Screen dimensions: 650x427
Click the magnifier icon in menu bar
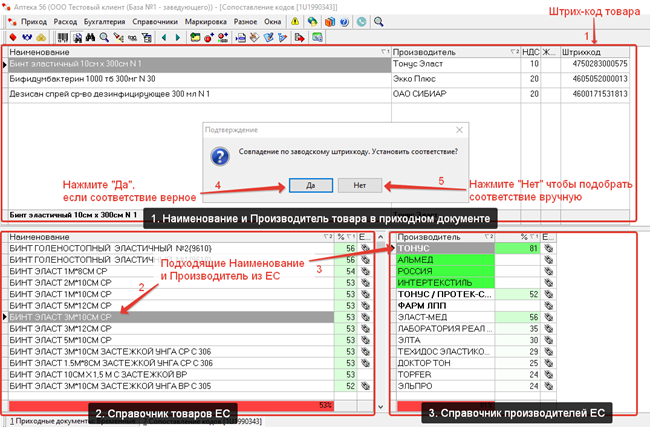point(378,22)
